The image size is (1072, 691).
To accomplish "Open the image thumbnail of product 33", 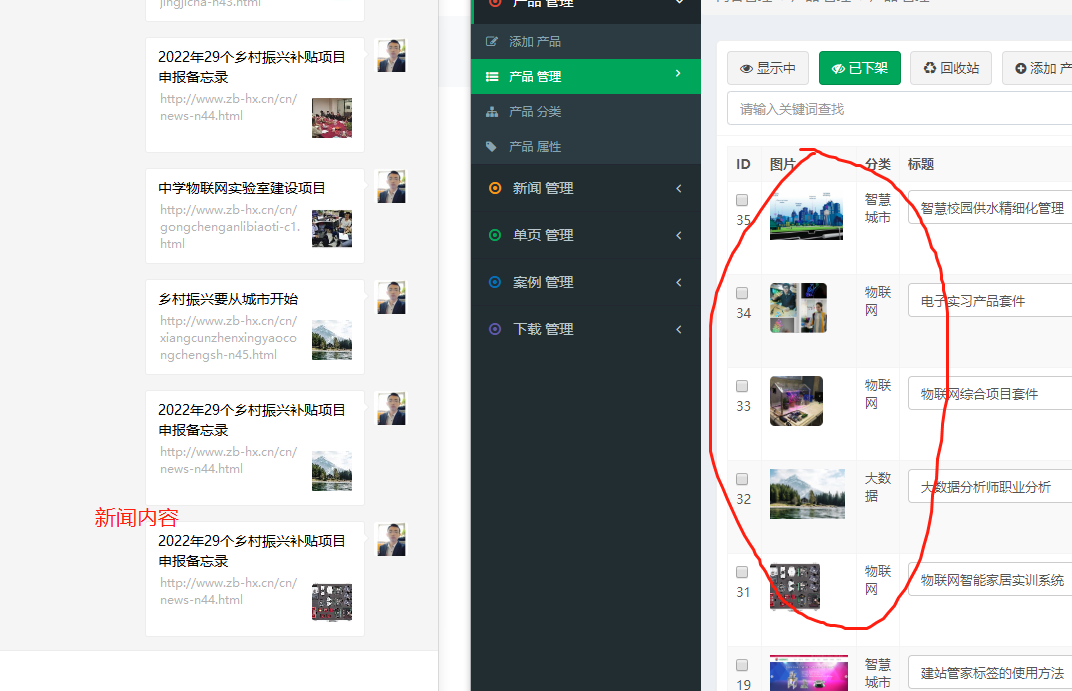I will pyautogui.click(x=796, y=401).
